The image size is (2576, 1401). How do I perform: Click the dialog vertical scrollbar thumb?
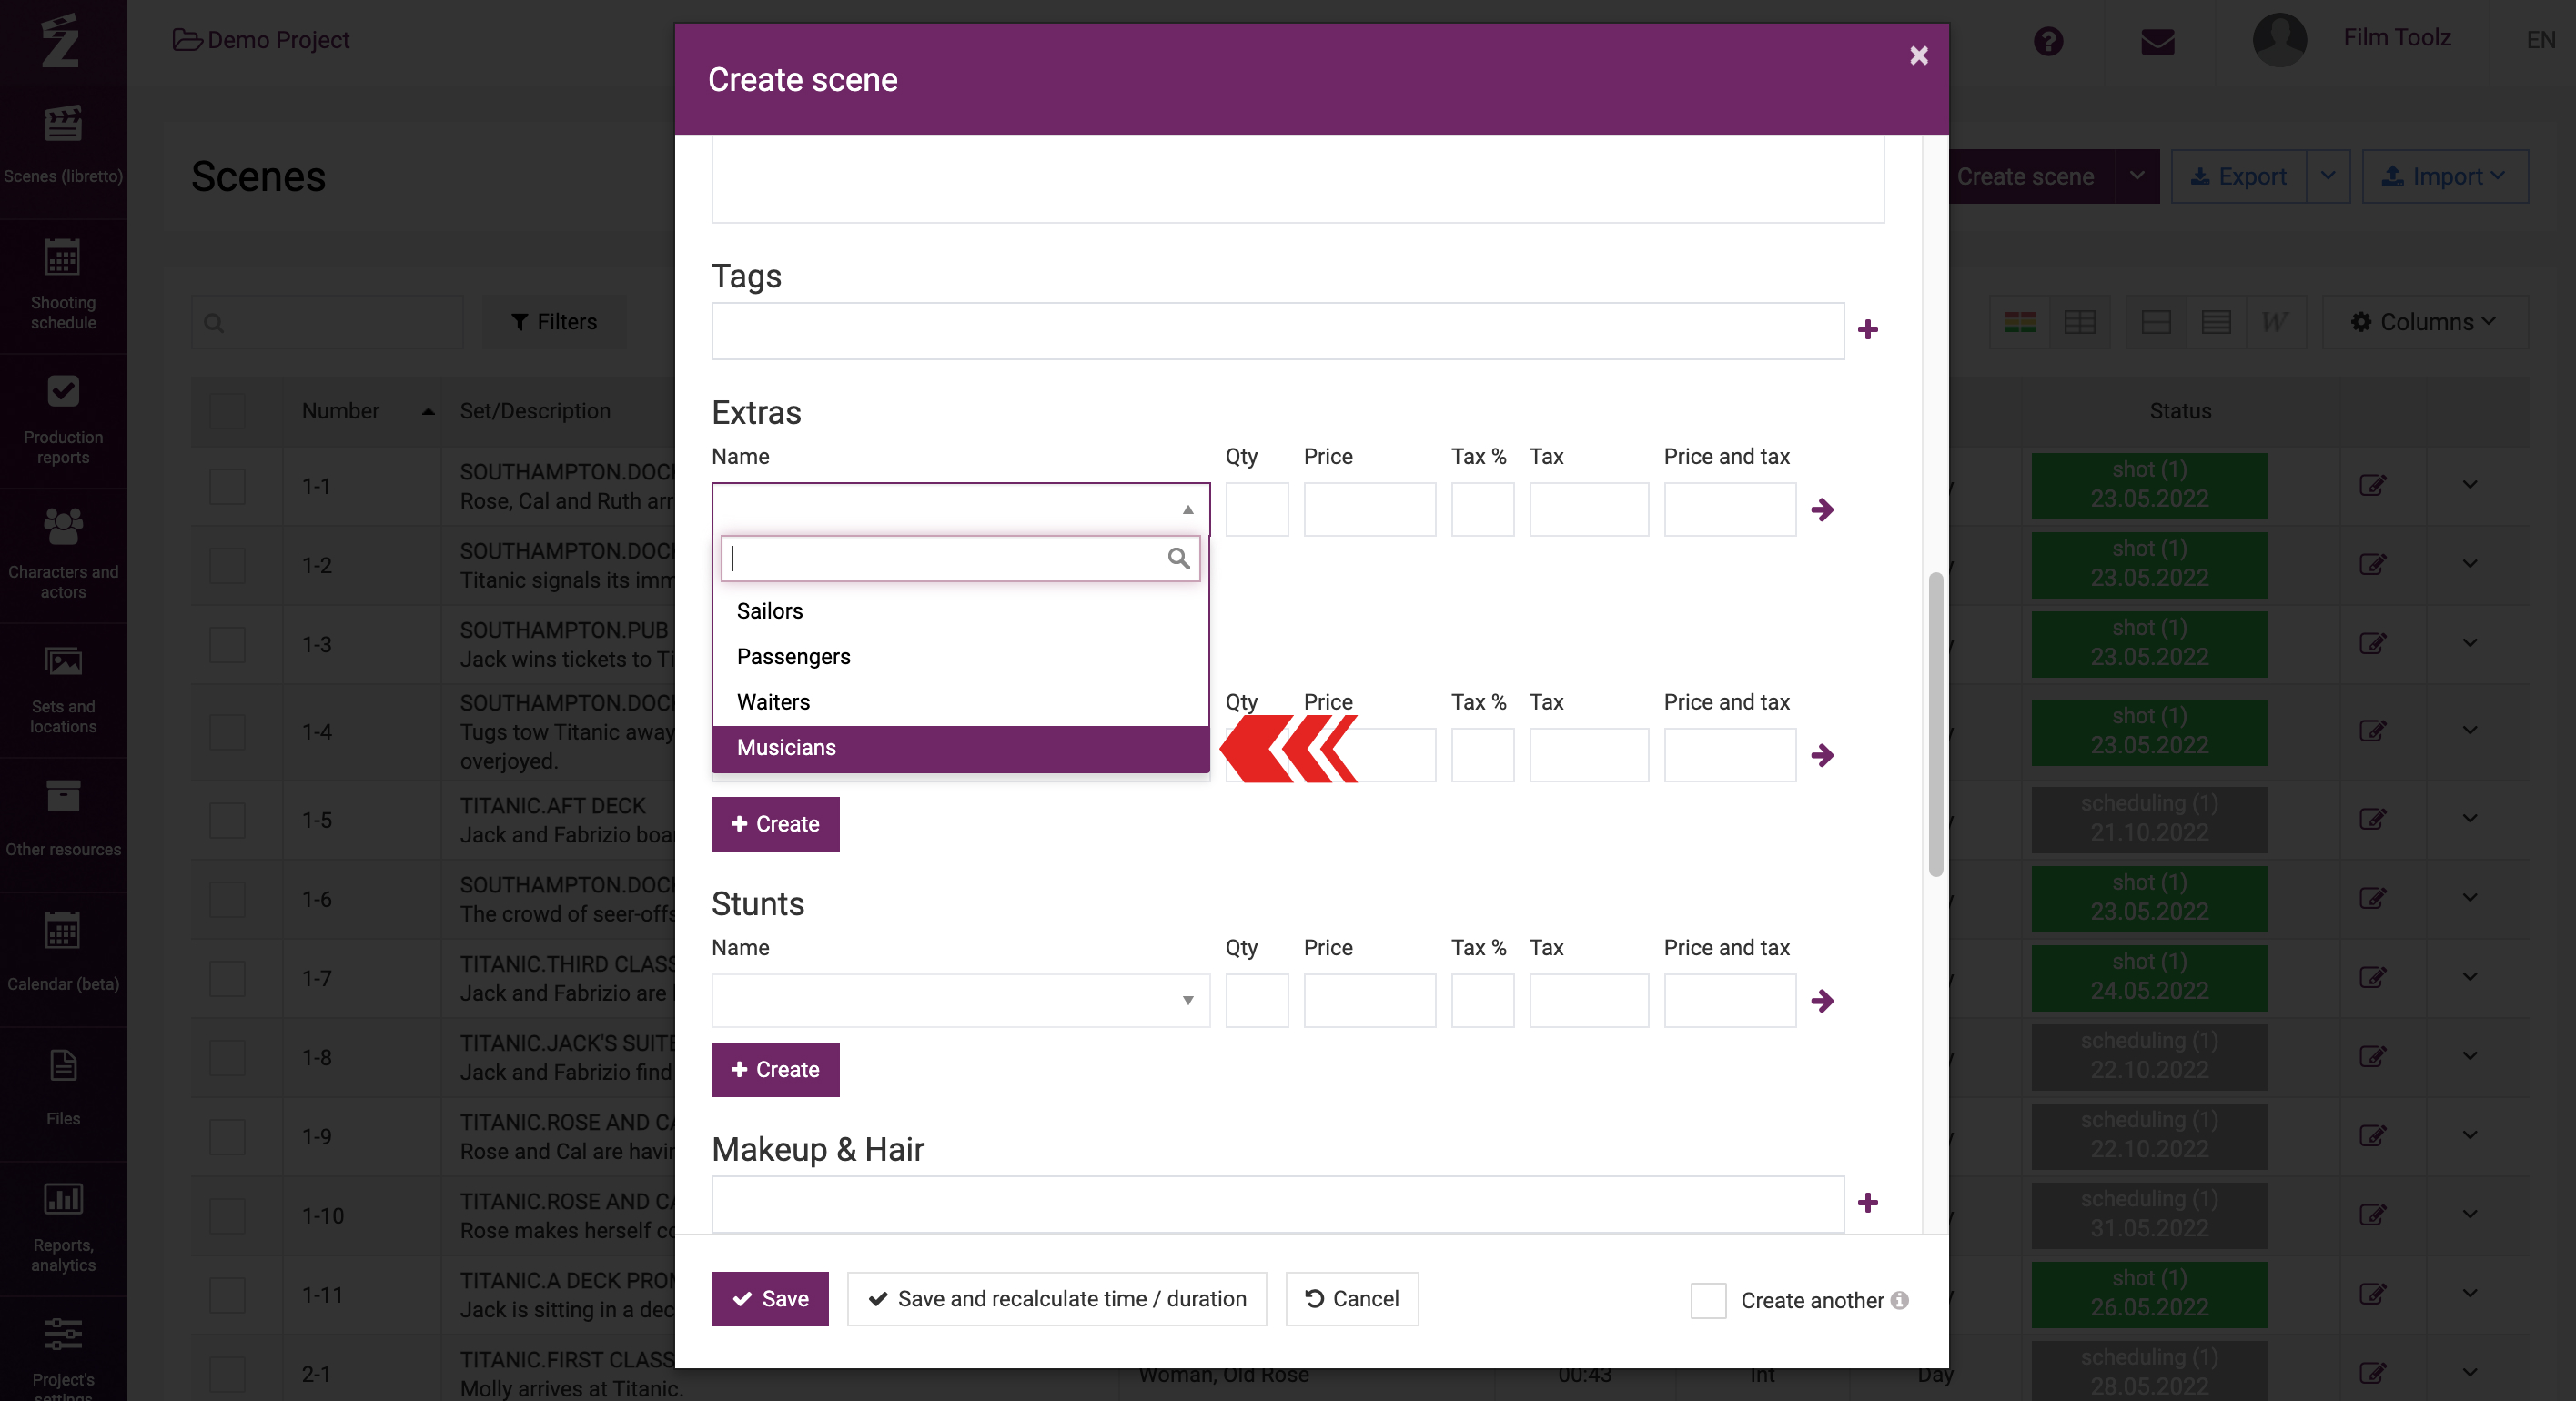(x=1935, y=724)
